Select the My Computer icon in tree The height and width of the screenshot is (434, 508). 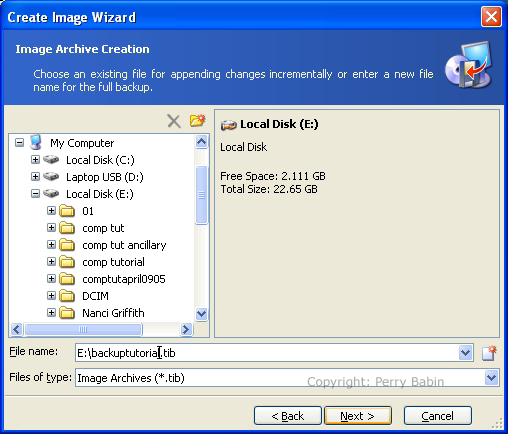pos(36,143)
